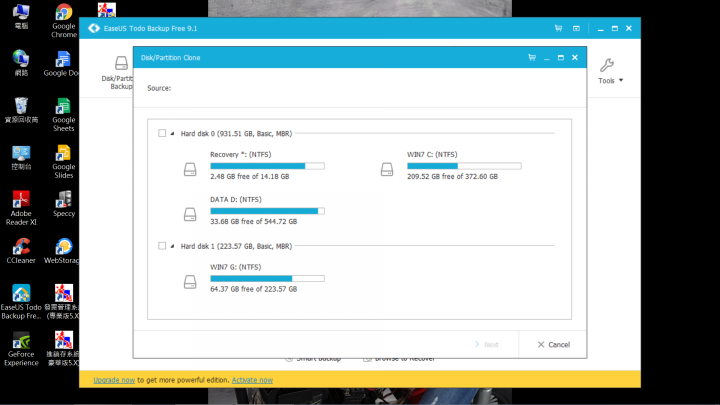The image size is (720, 405).
Task: Open the shopping cart in the clone dialog
Action: tap(532, 57)
